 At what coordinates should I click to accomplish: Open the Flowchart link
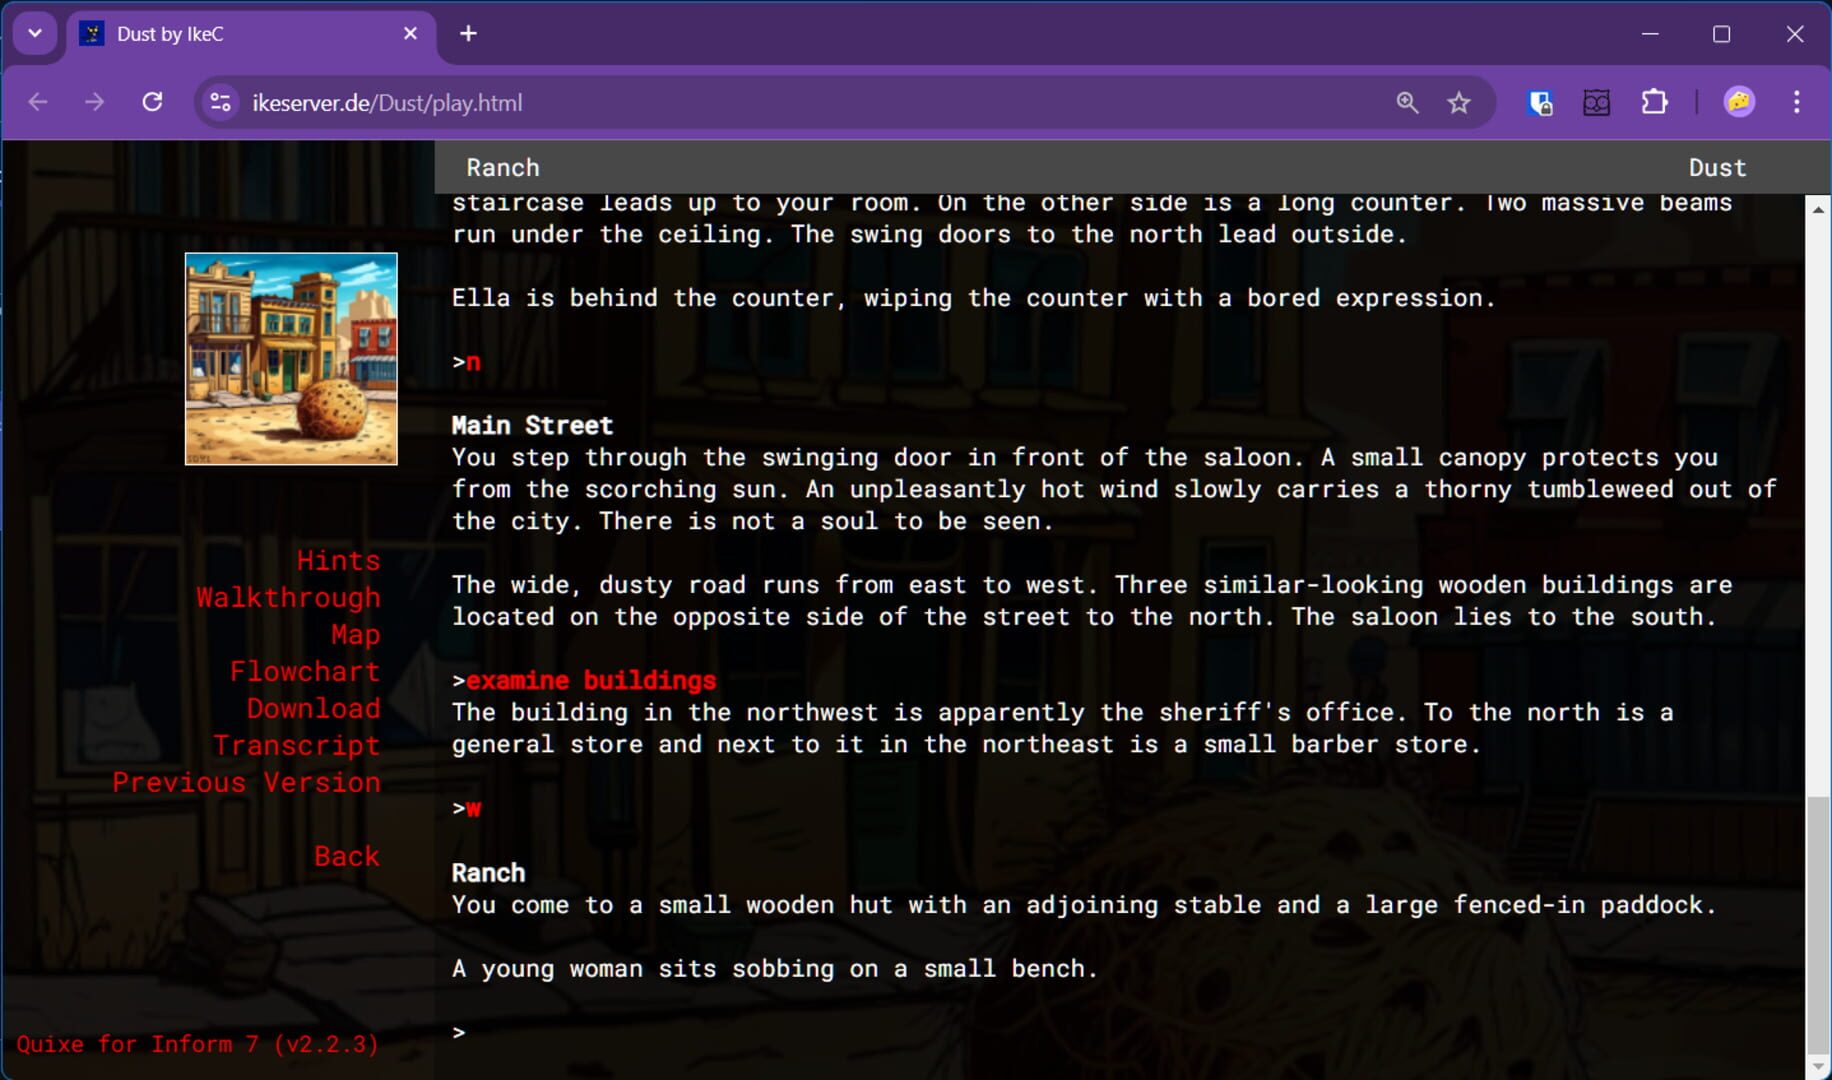click(x=305, y=671)
